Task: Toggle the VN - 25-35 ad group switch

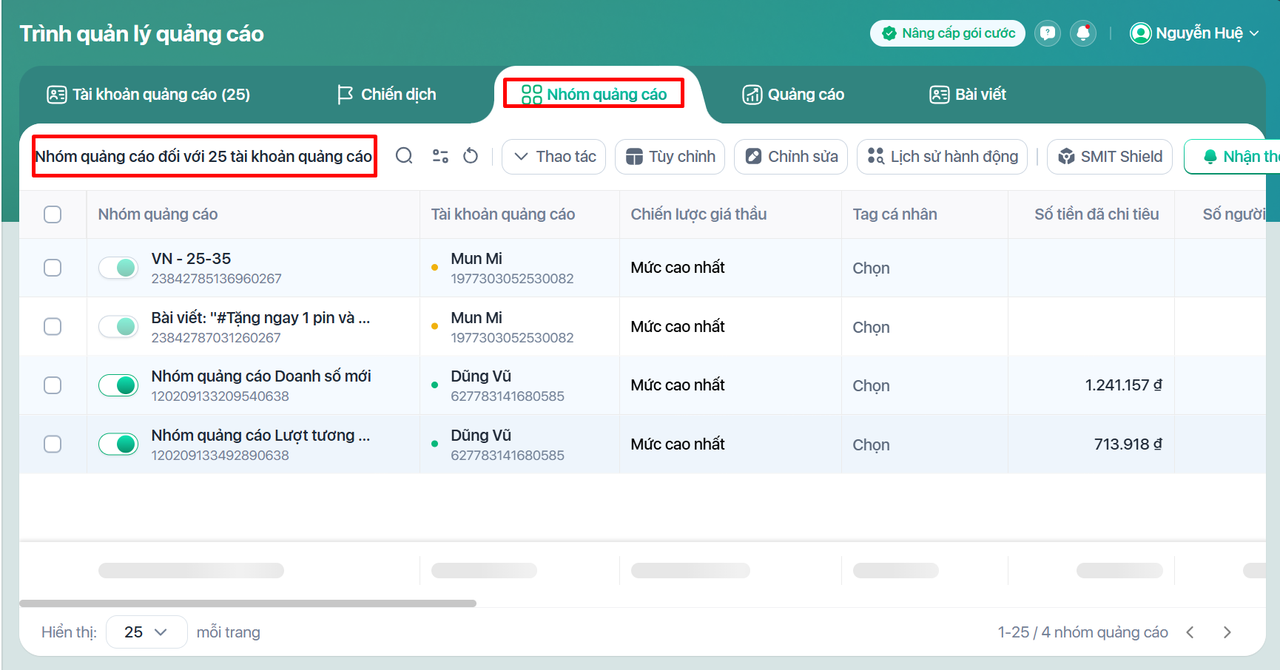Action: coord(118,268)
